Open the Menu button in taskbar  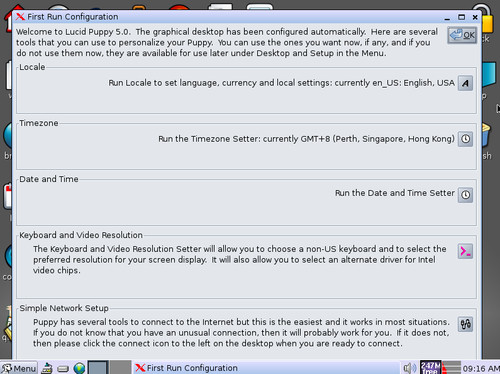[x=19, y=368]
